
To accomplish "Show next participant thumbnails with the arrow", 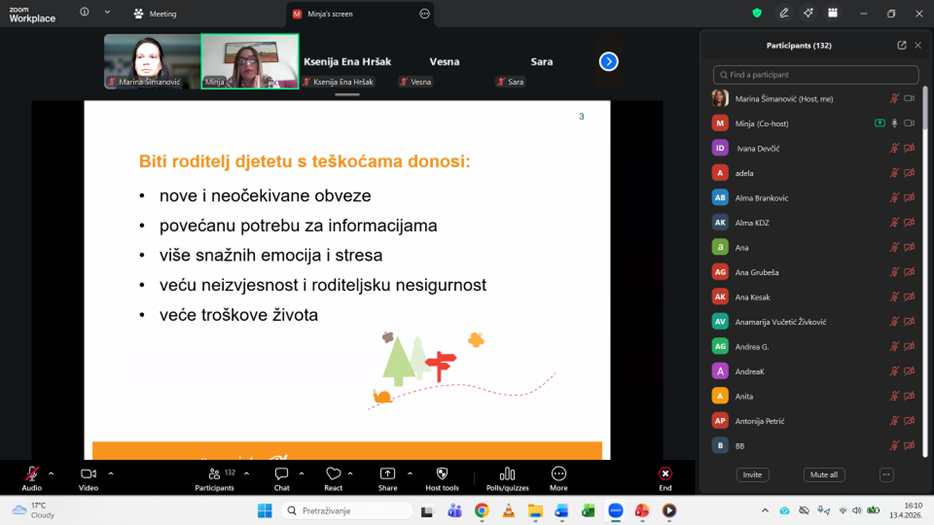I will (608, 62).
